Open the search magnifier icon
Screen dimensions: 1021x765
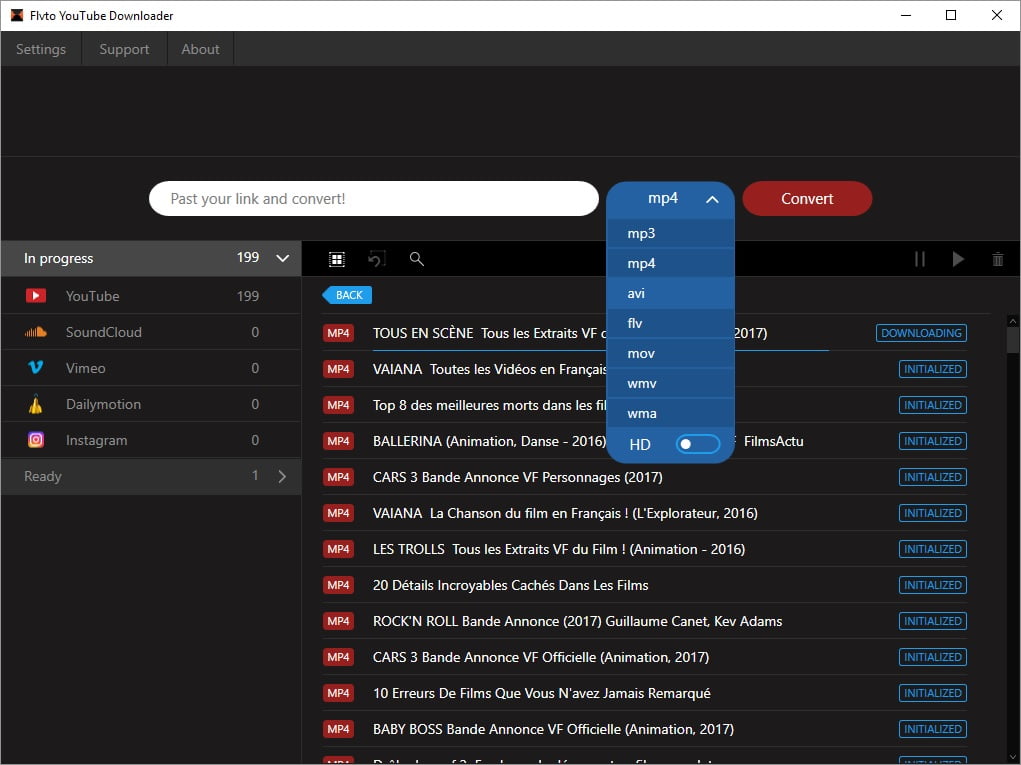click(417, 259)
